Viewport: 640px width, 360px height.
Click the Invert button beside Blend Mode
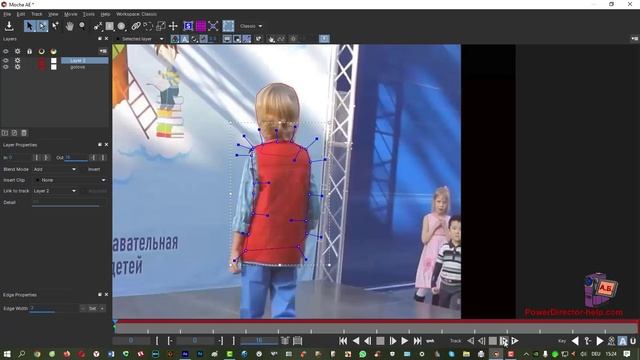pyautogui.click(x=94, y=169)
